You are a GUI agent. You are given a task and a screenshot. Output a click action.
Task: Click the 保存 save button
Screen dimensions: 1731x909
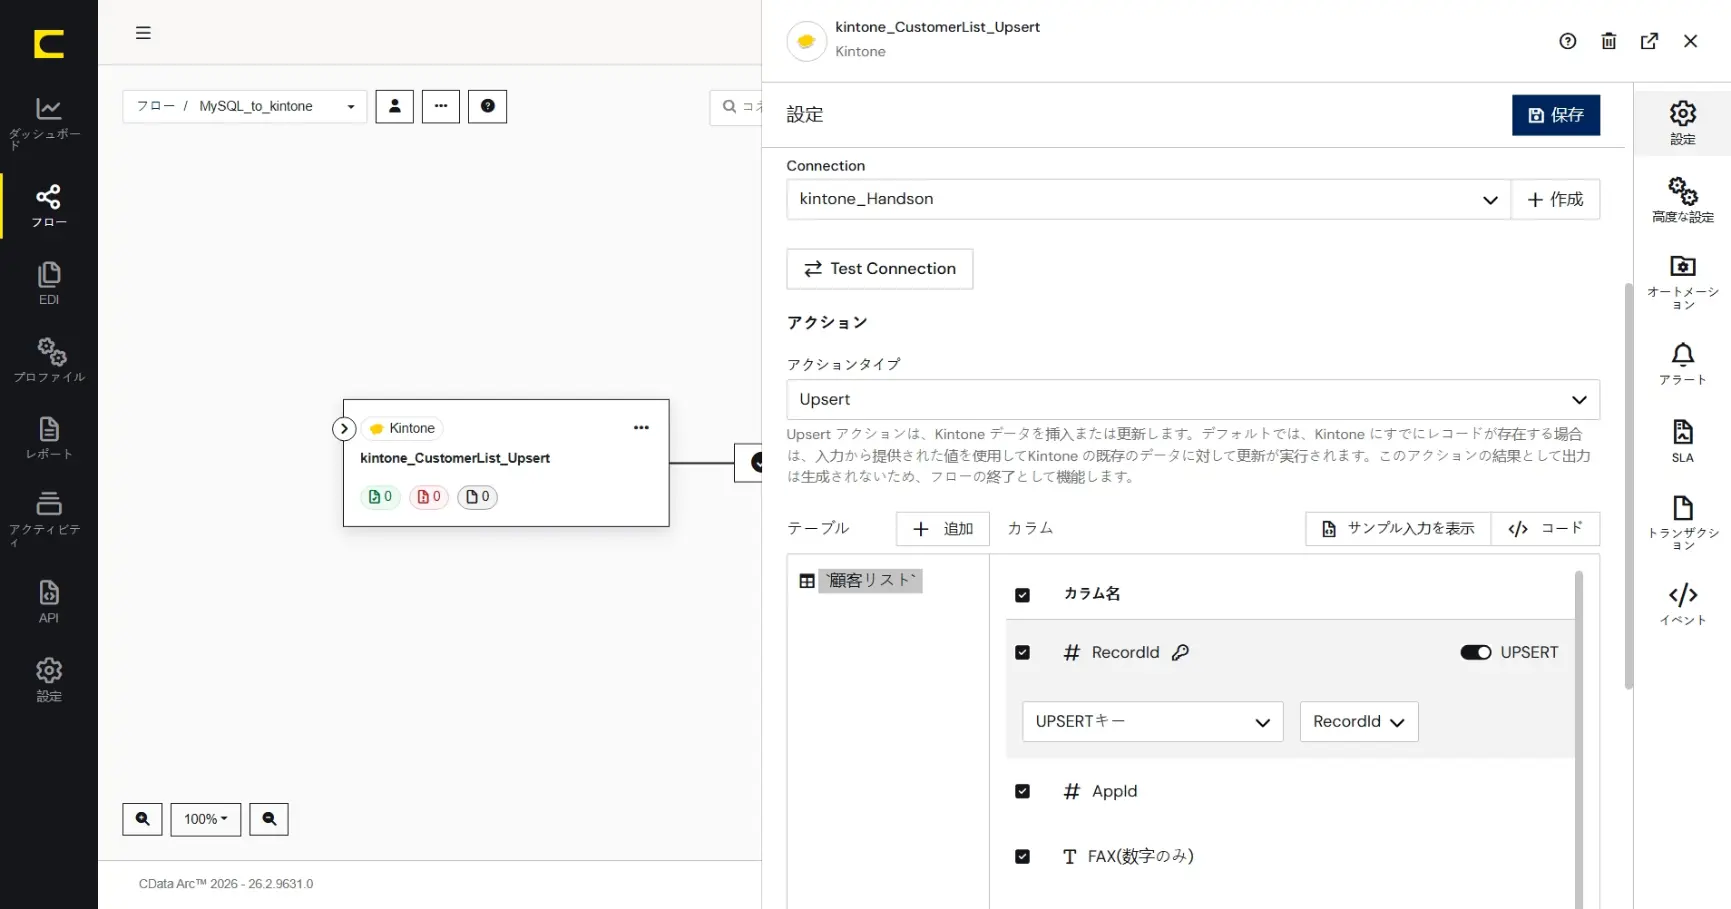(x=1556, y=115)
